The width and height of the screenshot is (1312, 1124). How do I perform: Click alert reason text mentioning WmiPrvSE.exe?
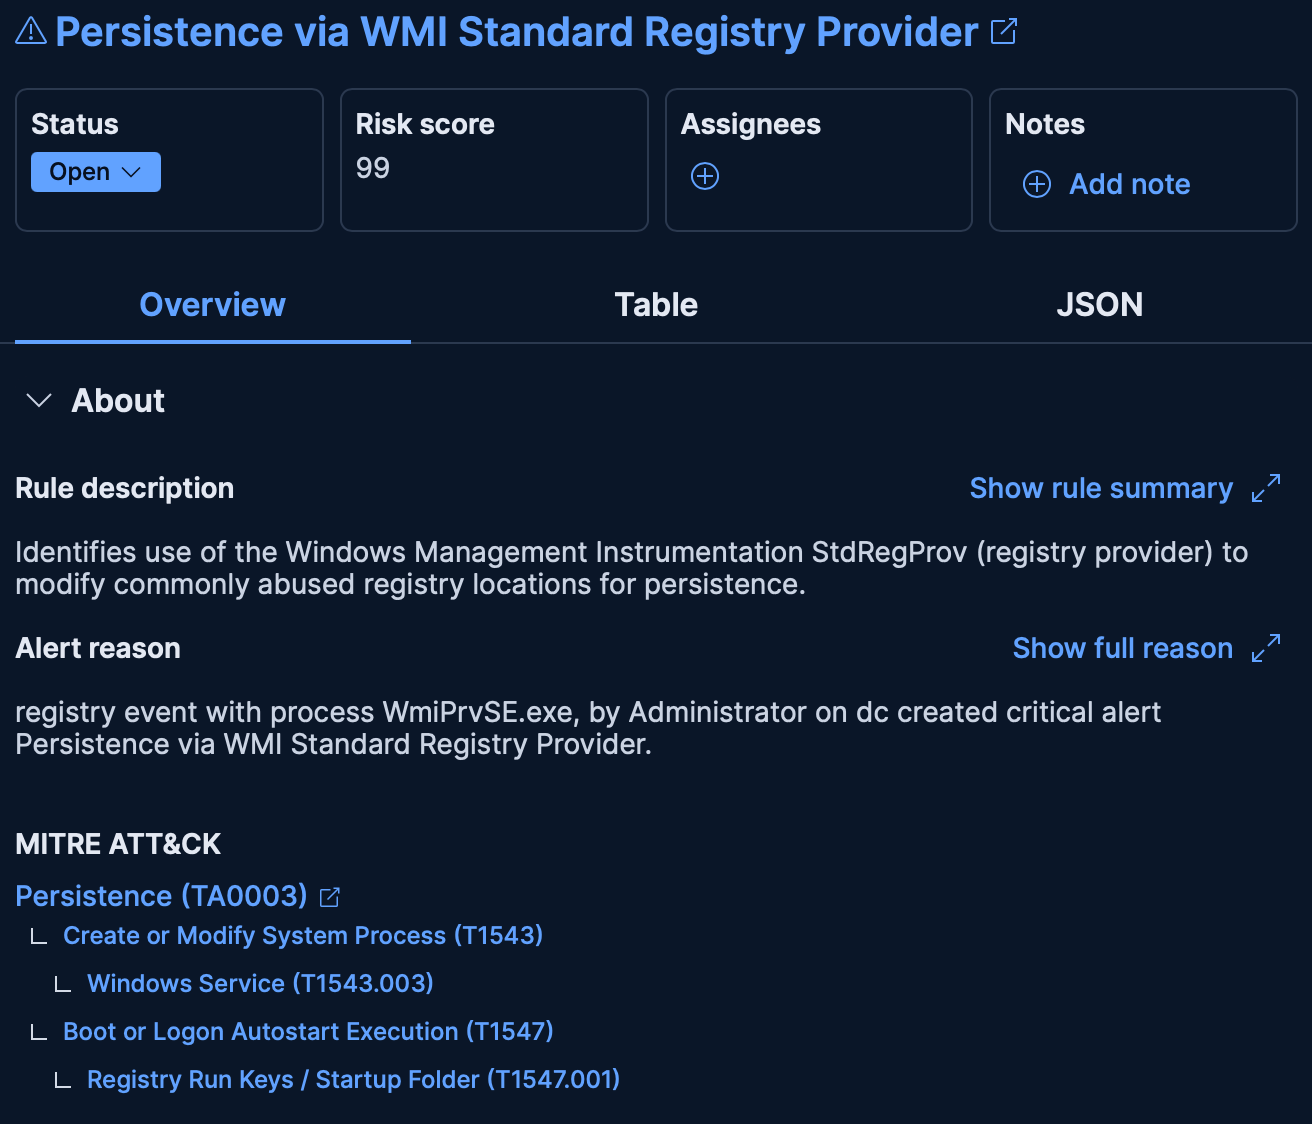[588, 728]
